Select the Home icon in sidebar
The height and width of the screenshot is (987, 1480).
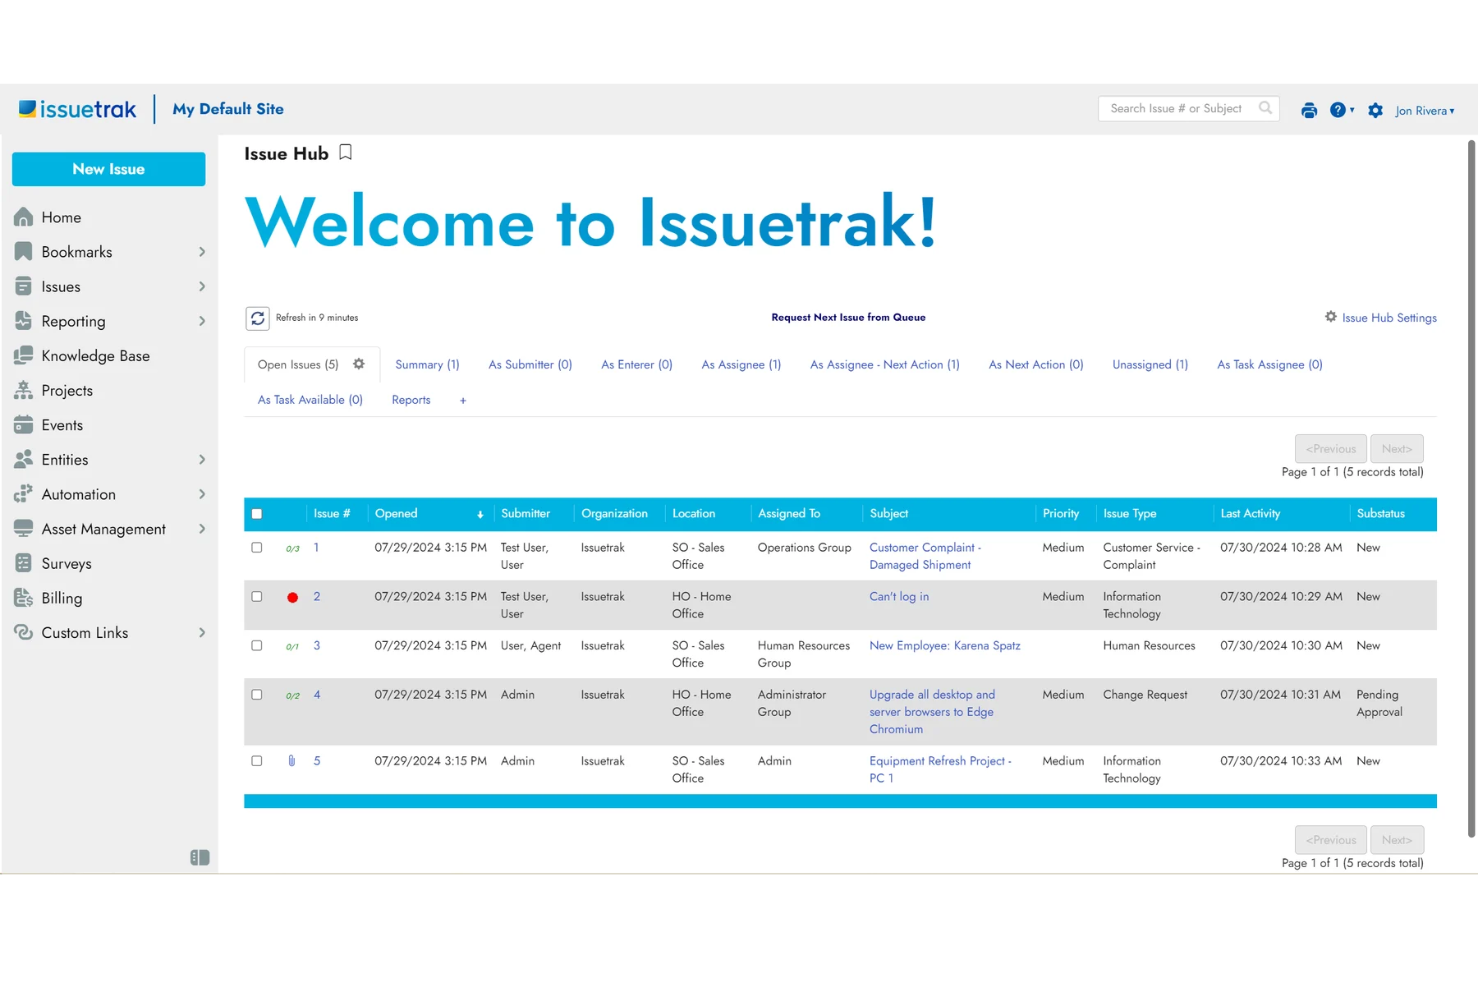click(x=24, y=217)
